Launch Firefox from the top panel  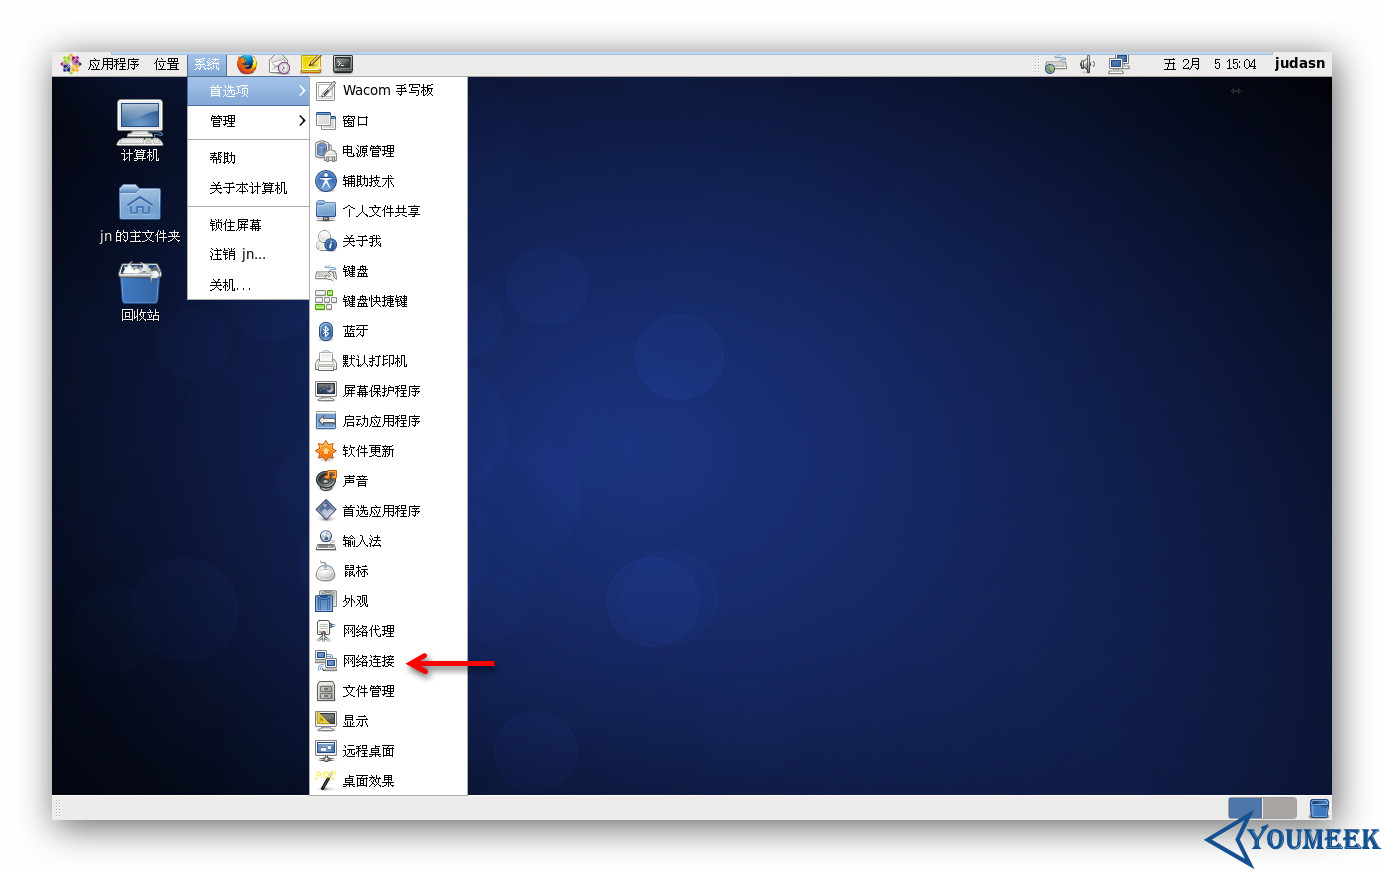click(x=247, y=64)
